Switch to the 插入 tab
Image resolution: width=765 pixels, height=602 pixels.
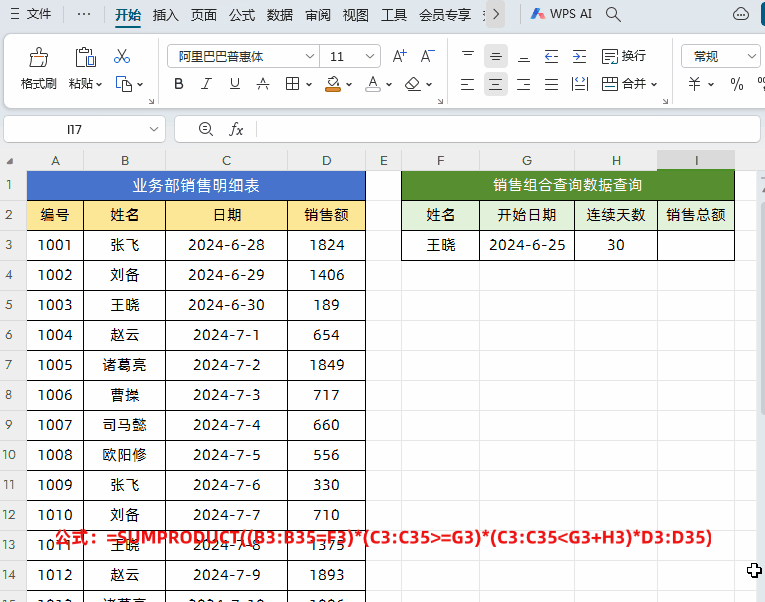[x=166, y=15]
